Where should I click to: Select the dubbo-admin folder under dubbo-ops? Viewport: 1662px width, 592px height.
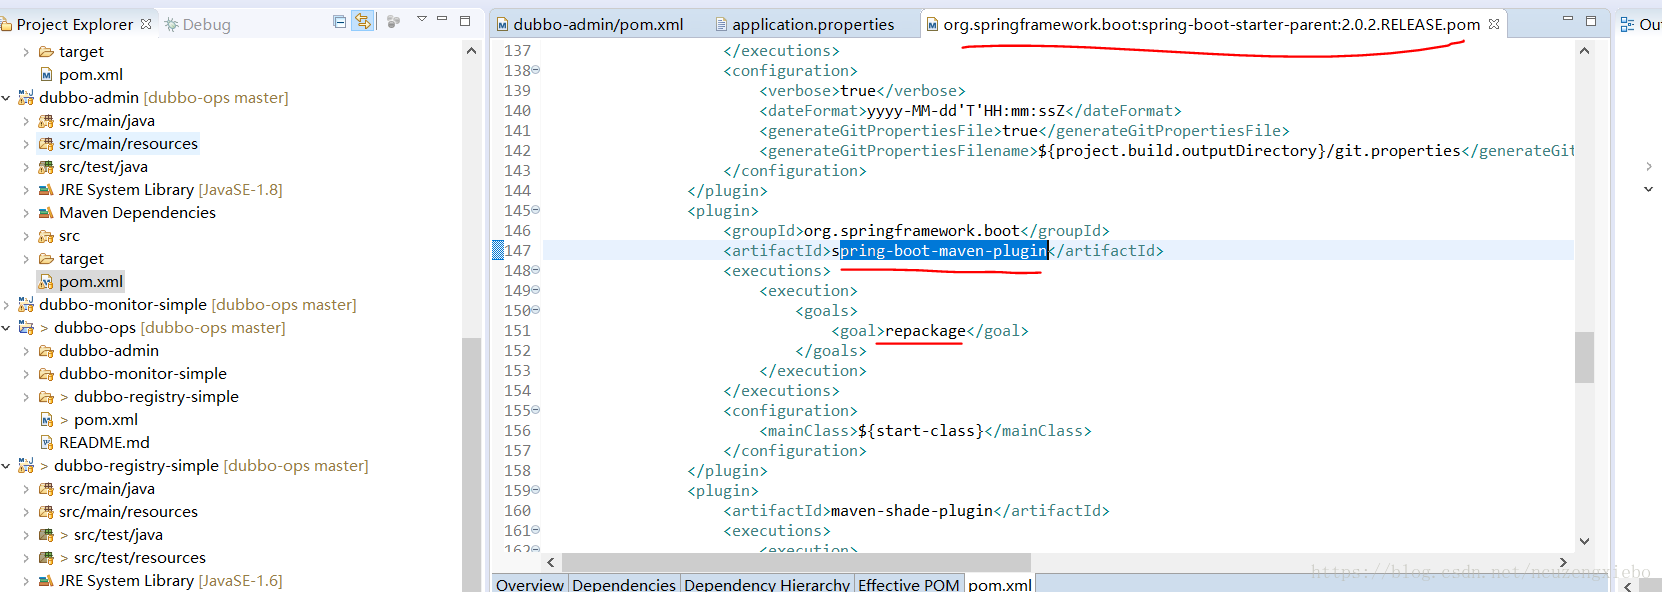[x=109, y=351]
